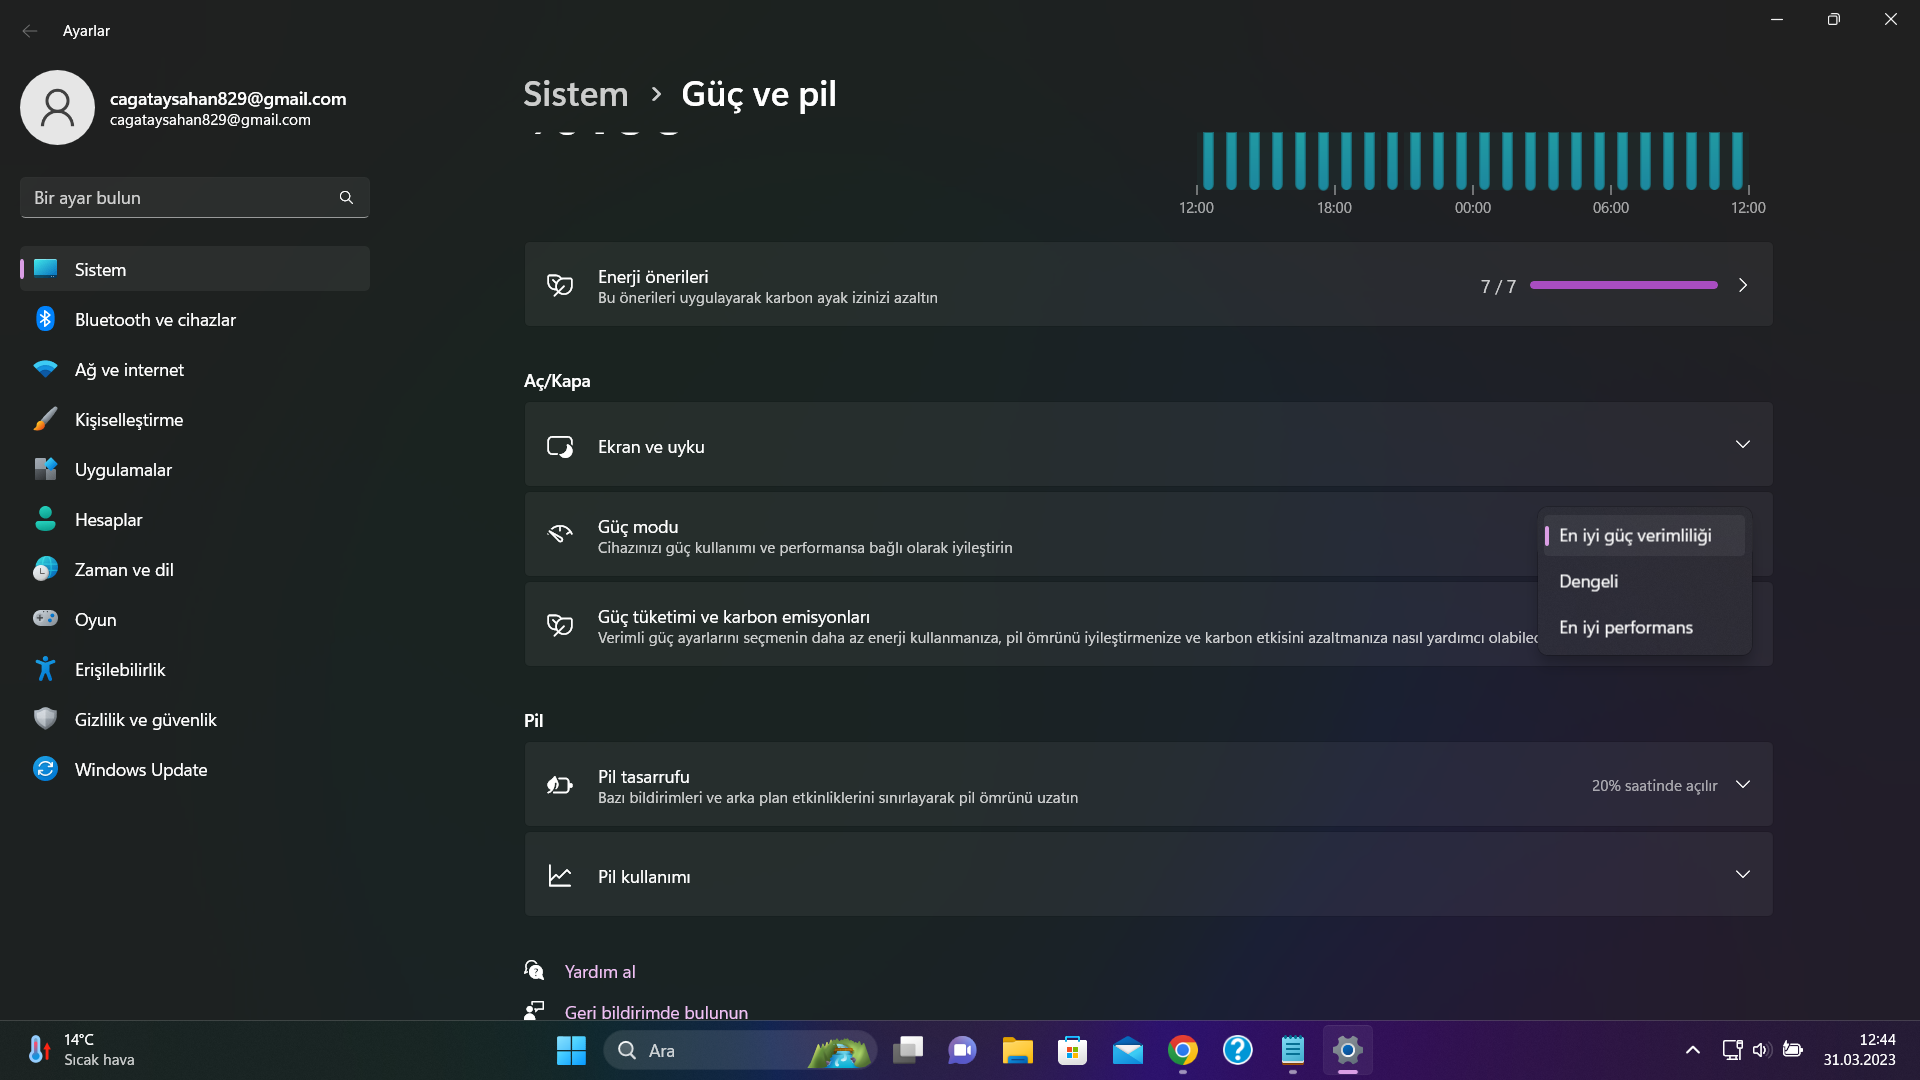Click the back arrow icon in title bar

pyautogui.click(x=30, y=31)
